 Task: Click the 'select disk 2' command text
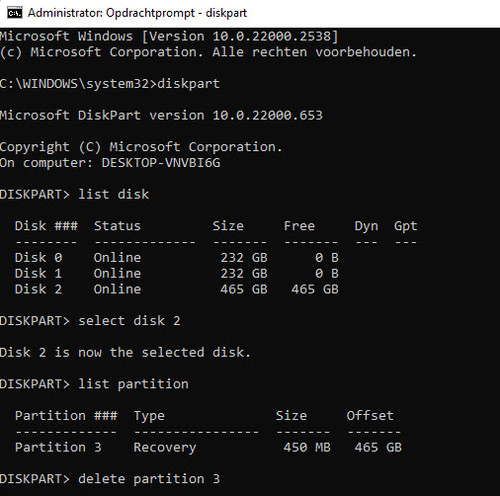tap(129, 321)
